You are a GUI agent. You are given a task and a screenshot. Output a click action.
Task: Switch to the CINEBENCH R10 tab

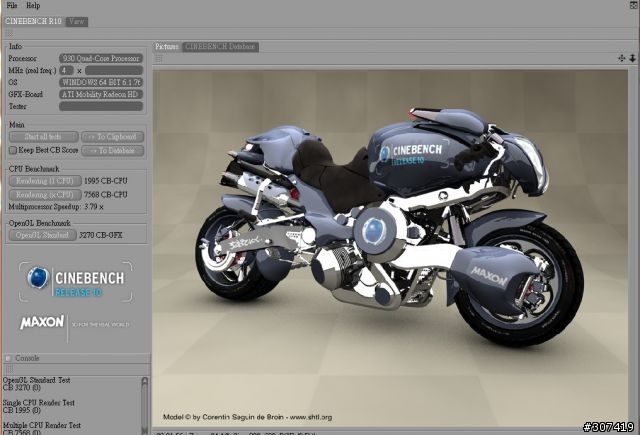tap(33, 21)
